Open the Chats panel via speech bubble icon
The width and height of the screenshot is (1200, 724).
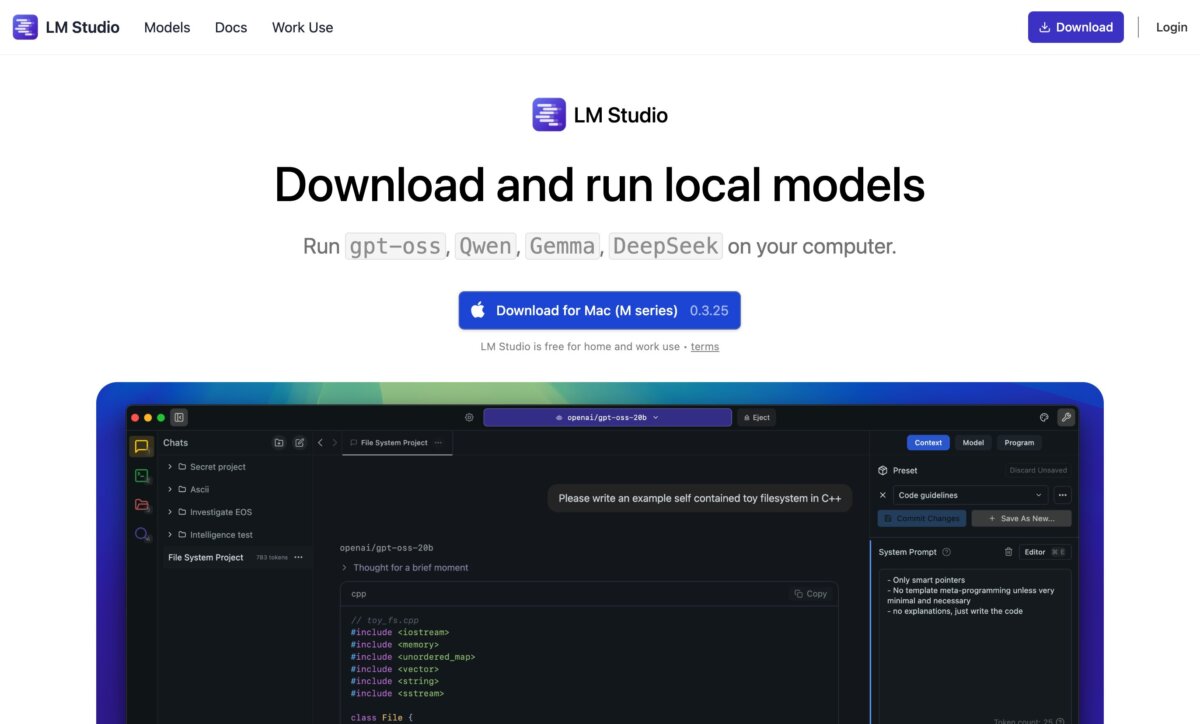pyautogui.click(x=142, y=446)
